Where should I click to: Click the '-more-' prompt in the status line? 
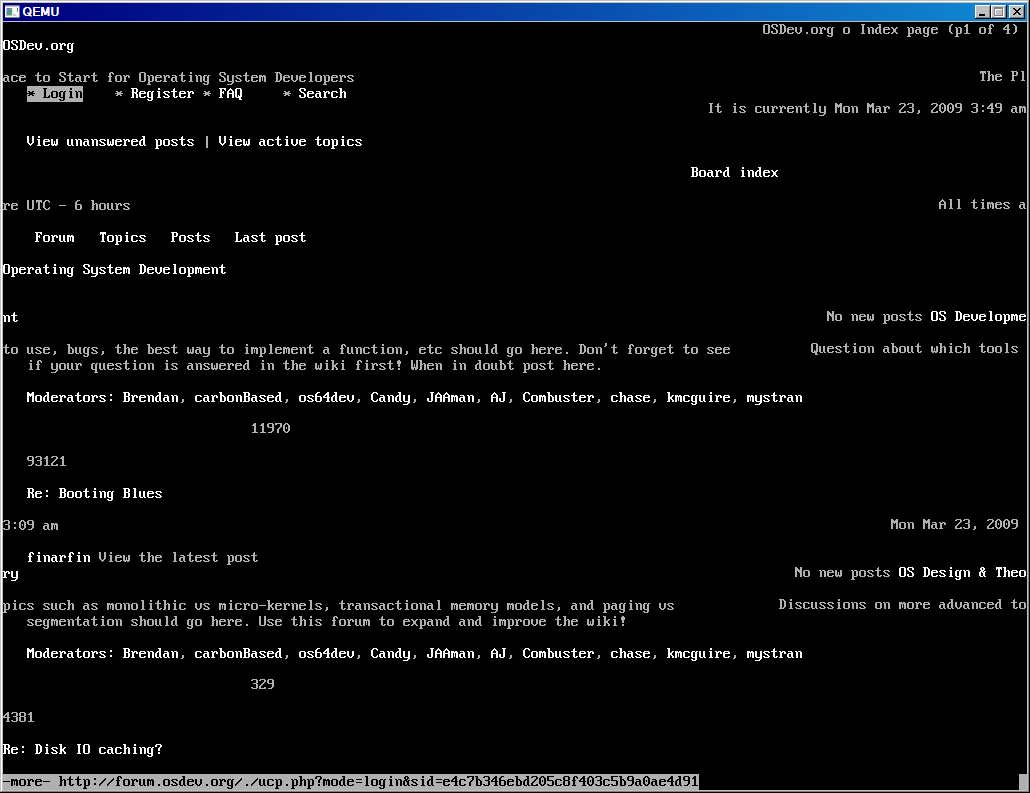(x=26, y=781)
